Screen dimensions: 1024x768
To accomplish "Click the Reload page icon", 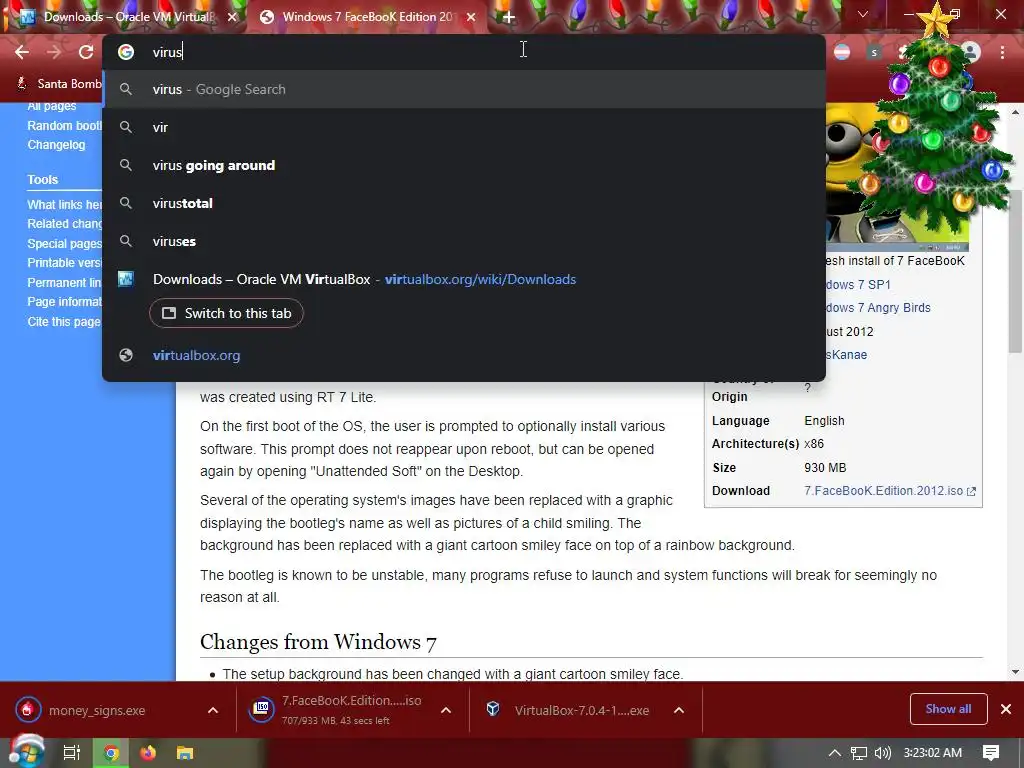I will pos(86,52).
